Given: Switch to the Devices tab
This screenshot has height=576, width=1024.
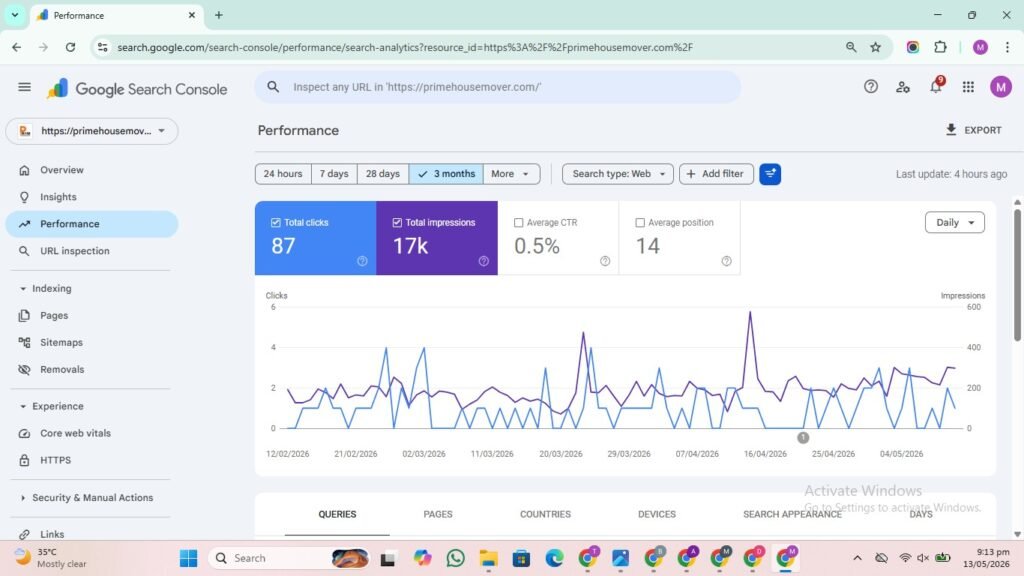Looking at the screenshot, I should pyautogui.click(x=657, y=515).
